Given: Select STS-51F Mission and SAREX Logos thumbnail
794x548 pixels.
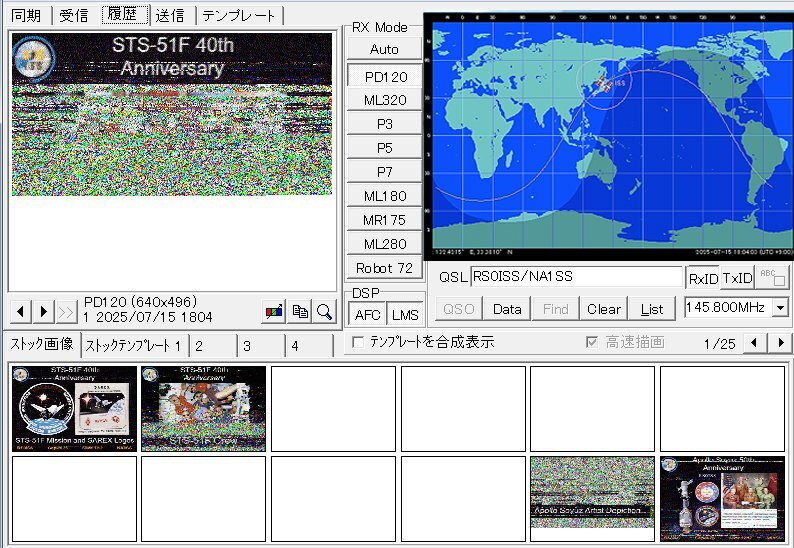Looking at the screenshot, I should 74,409.
